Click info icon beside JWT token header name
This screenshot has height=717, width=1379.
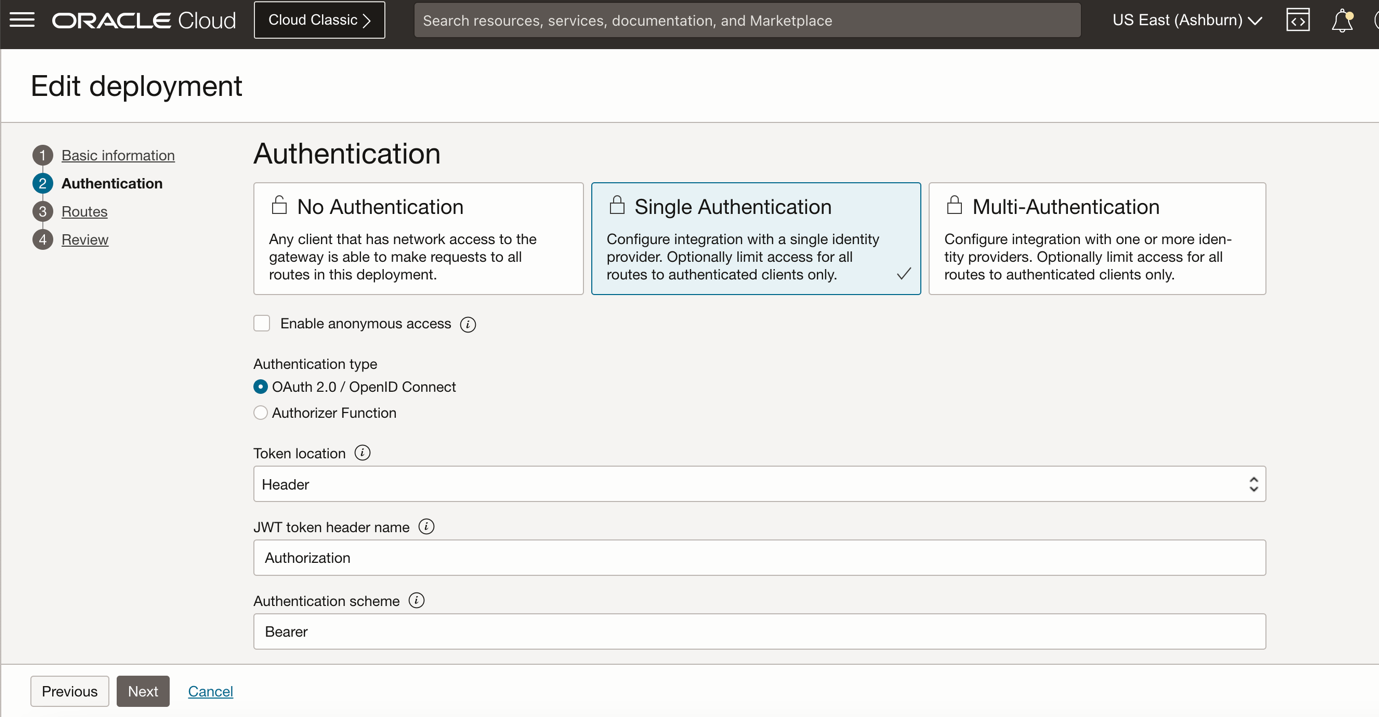point(426,527)
